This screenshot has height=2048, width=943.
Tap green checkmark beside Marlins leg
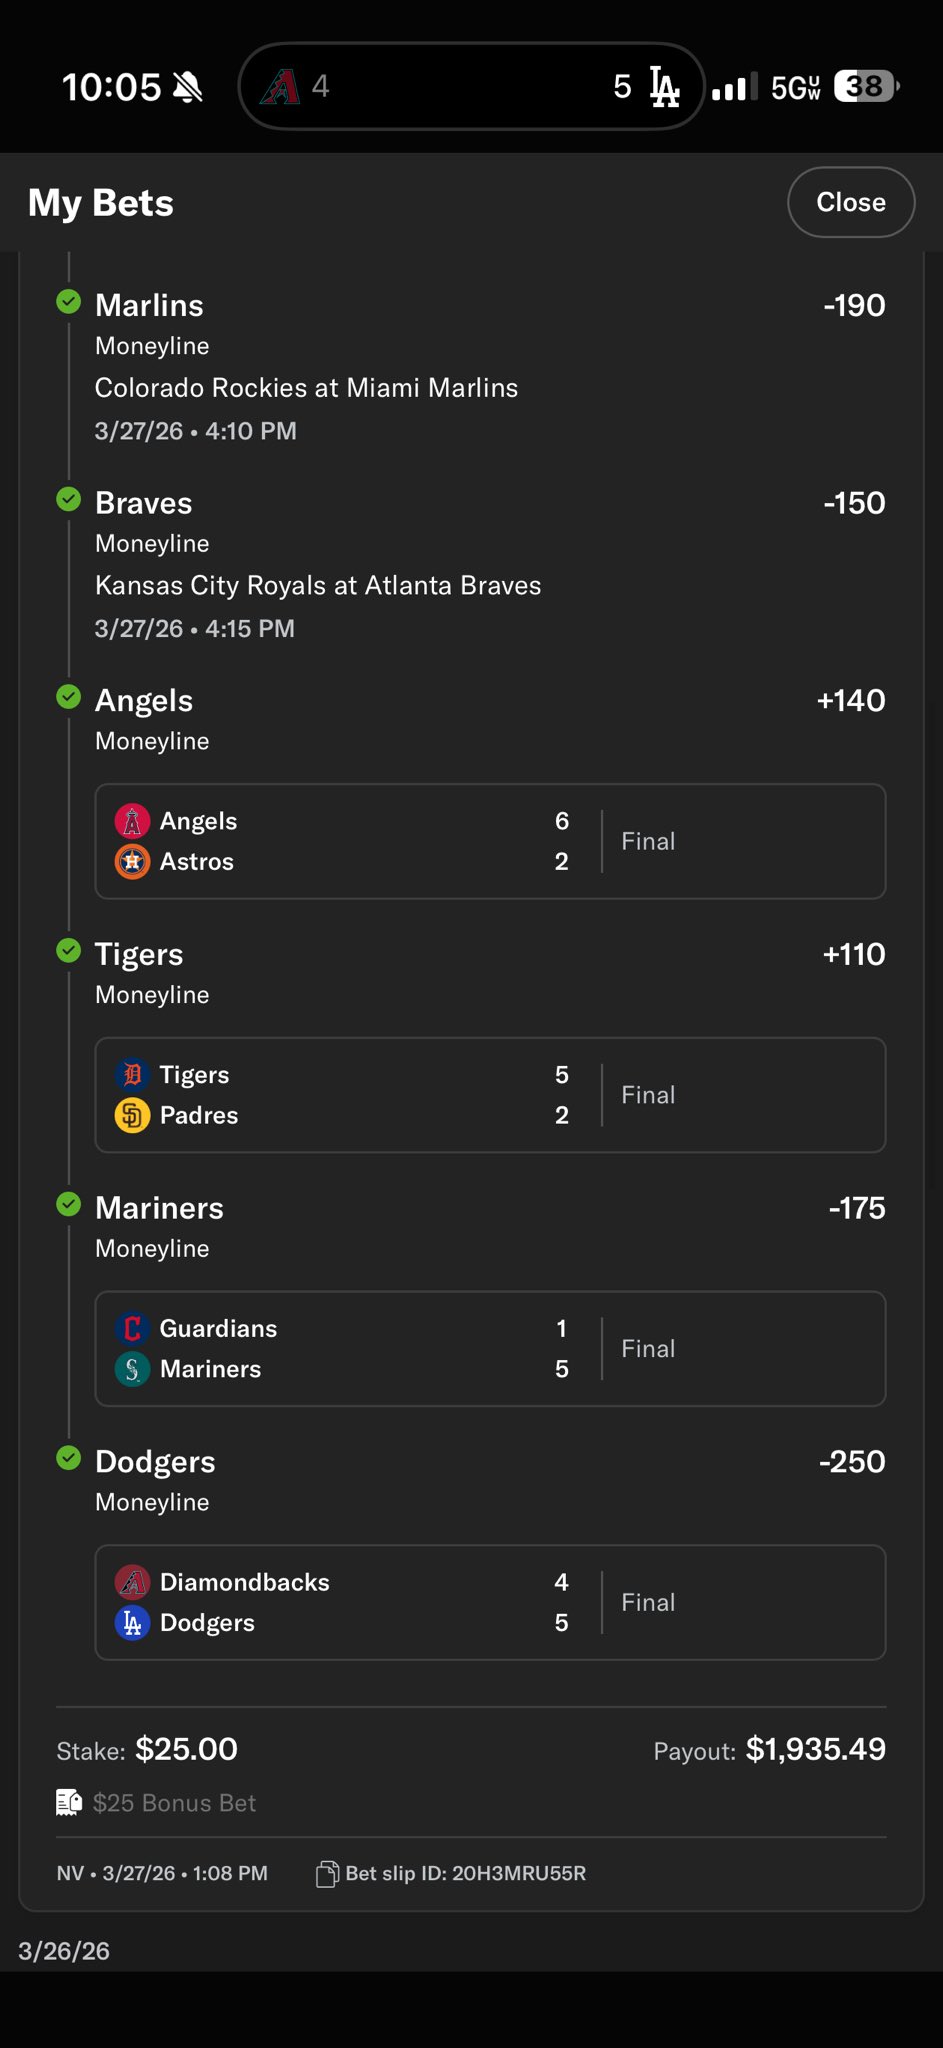pos(69,301)
